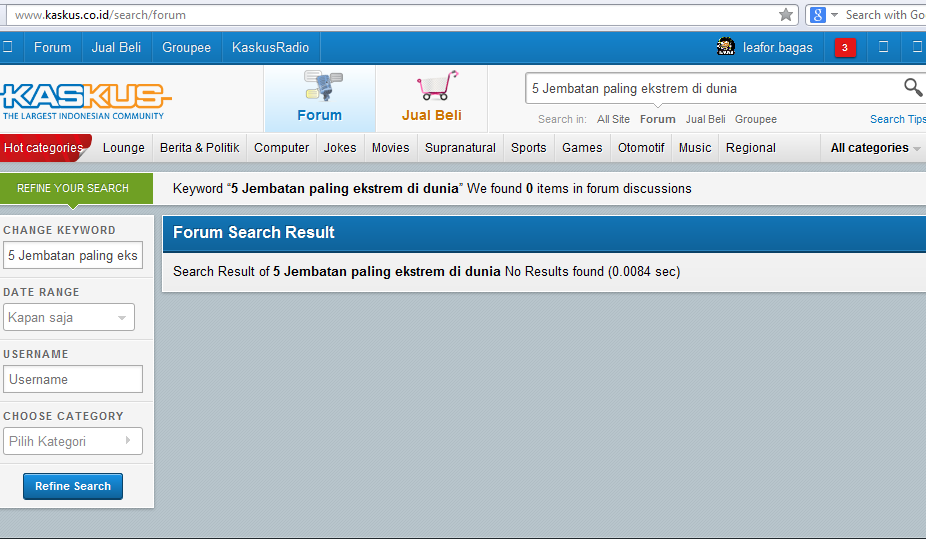This screenshot has width=926, height=539.
Task: Click the Google search engine icon
Action: 817,15
